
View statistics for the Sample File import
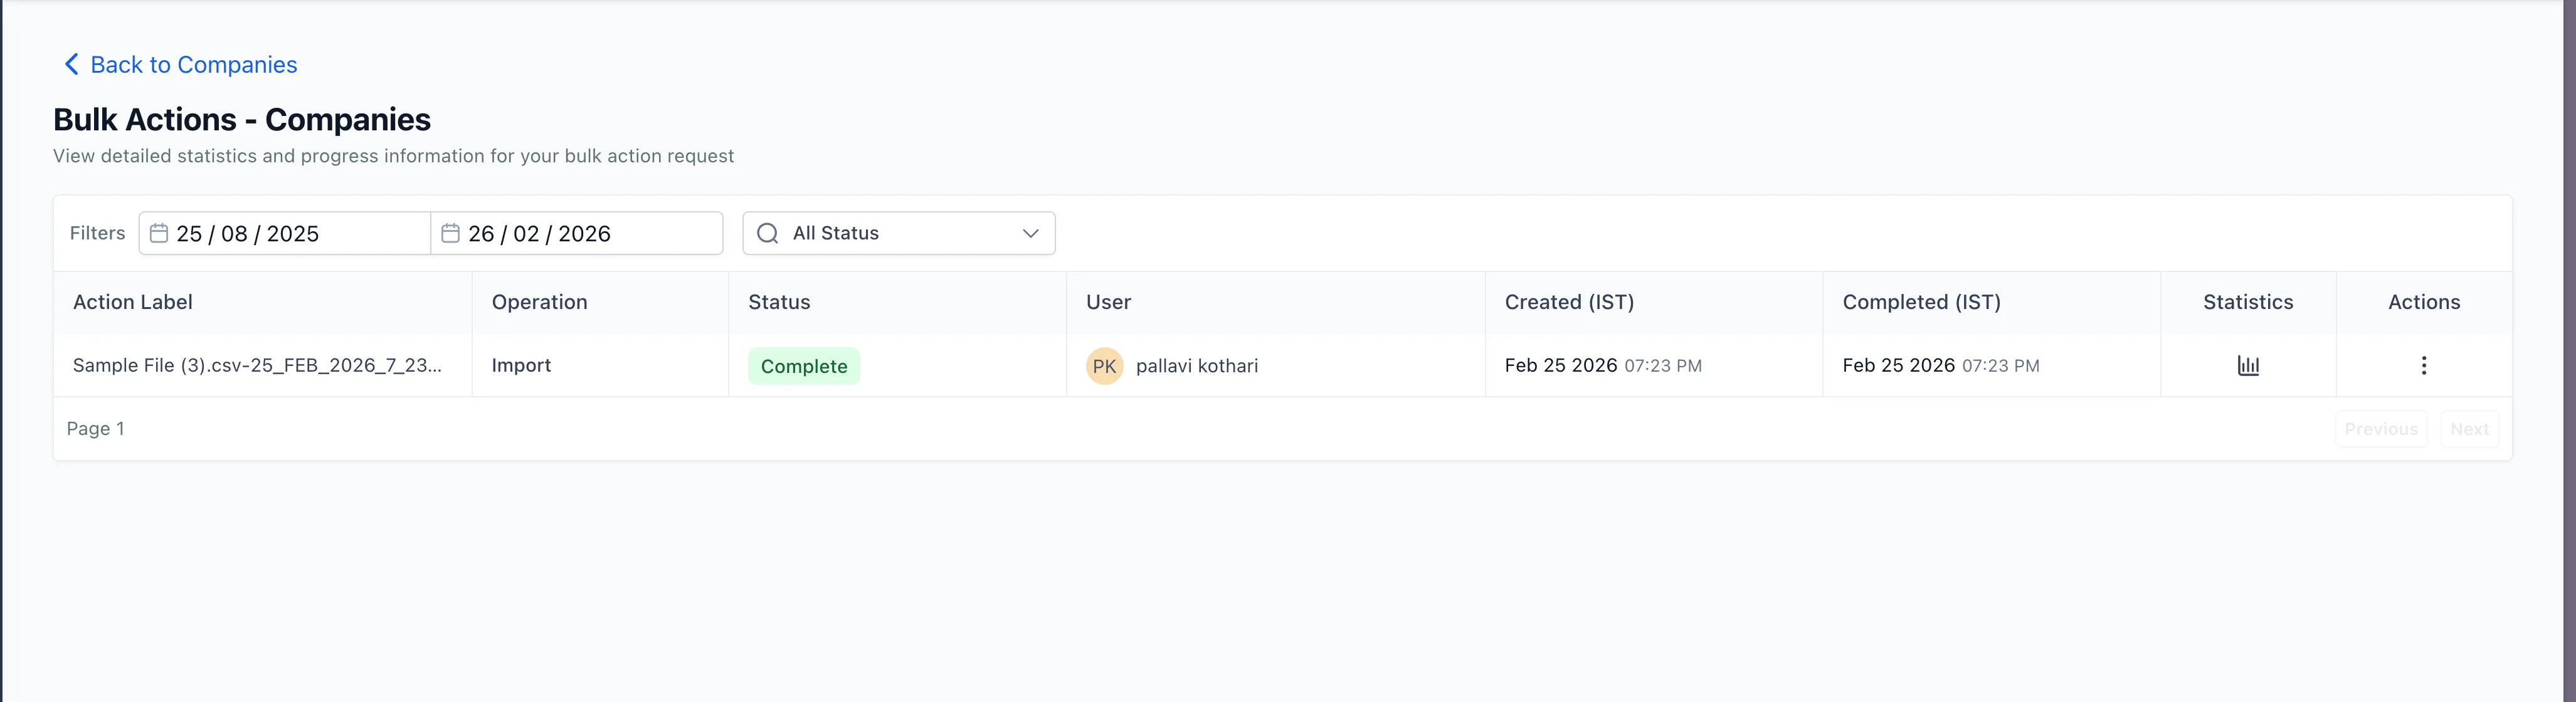(2247, 365)
